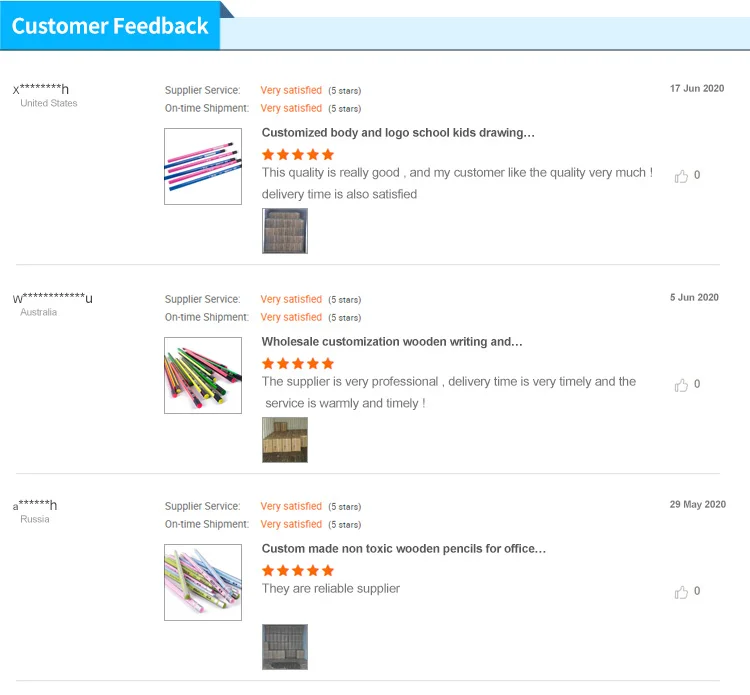Open colorful neon pencils product thumbnail
The height and width of the screenshot is (695, 750).
point(203,375)
